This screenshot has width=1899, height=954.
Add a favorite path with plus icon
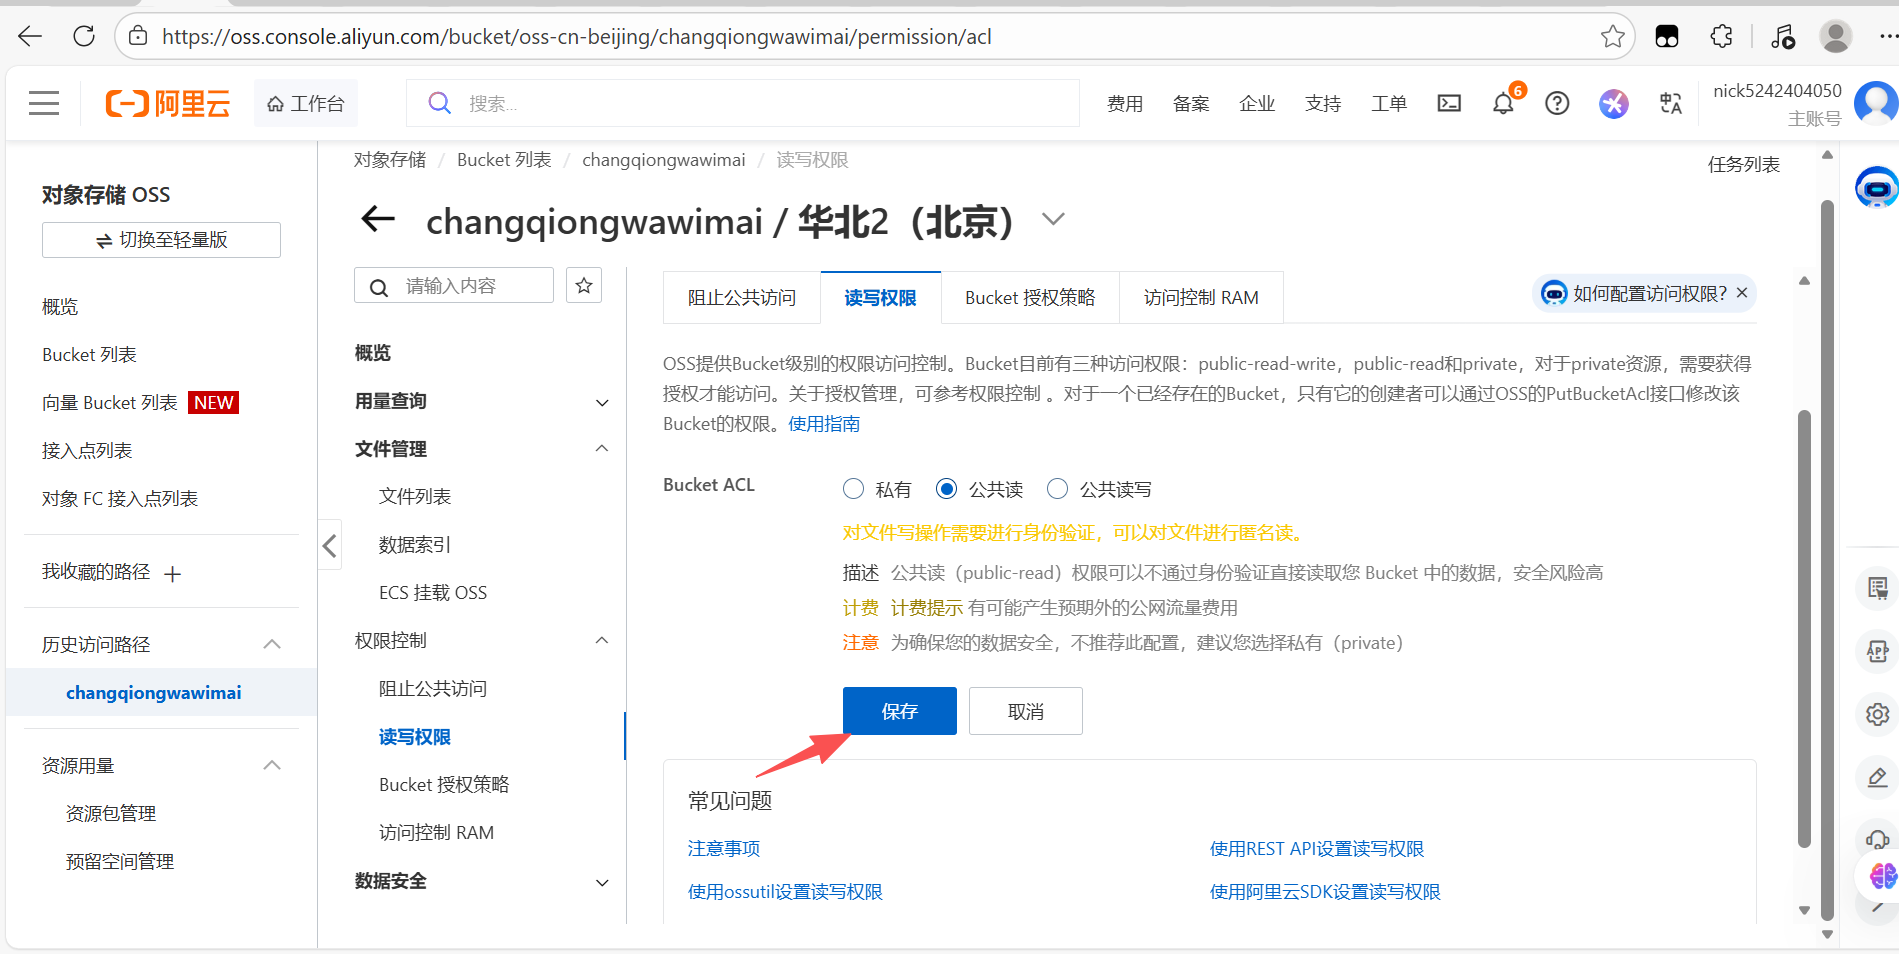coord(172,574)
